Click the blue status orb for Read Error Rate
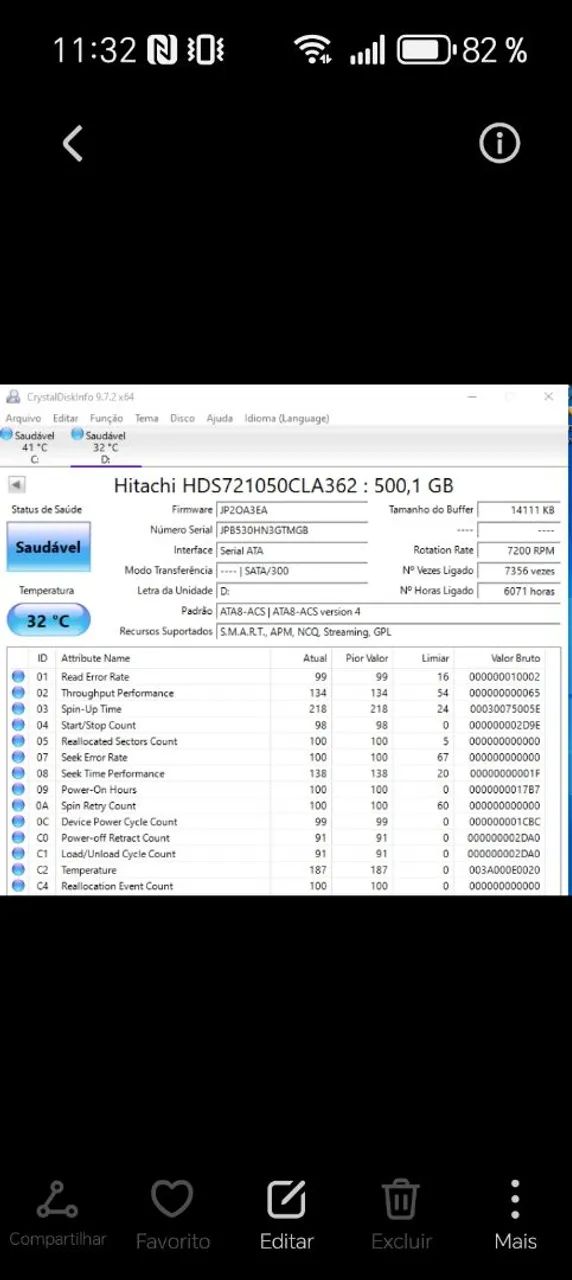572x1280 pixels. (18, 677)
